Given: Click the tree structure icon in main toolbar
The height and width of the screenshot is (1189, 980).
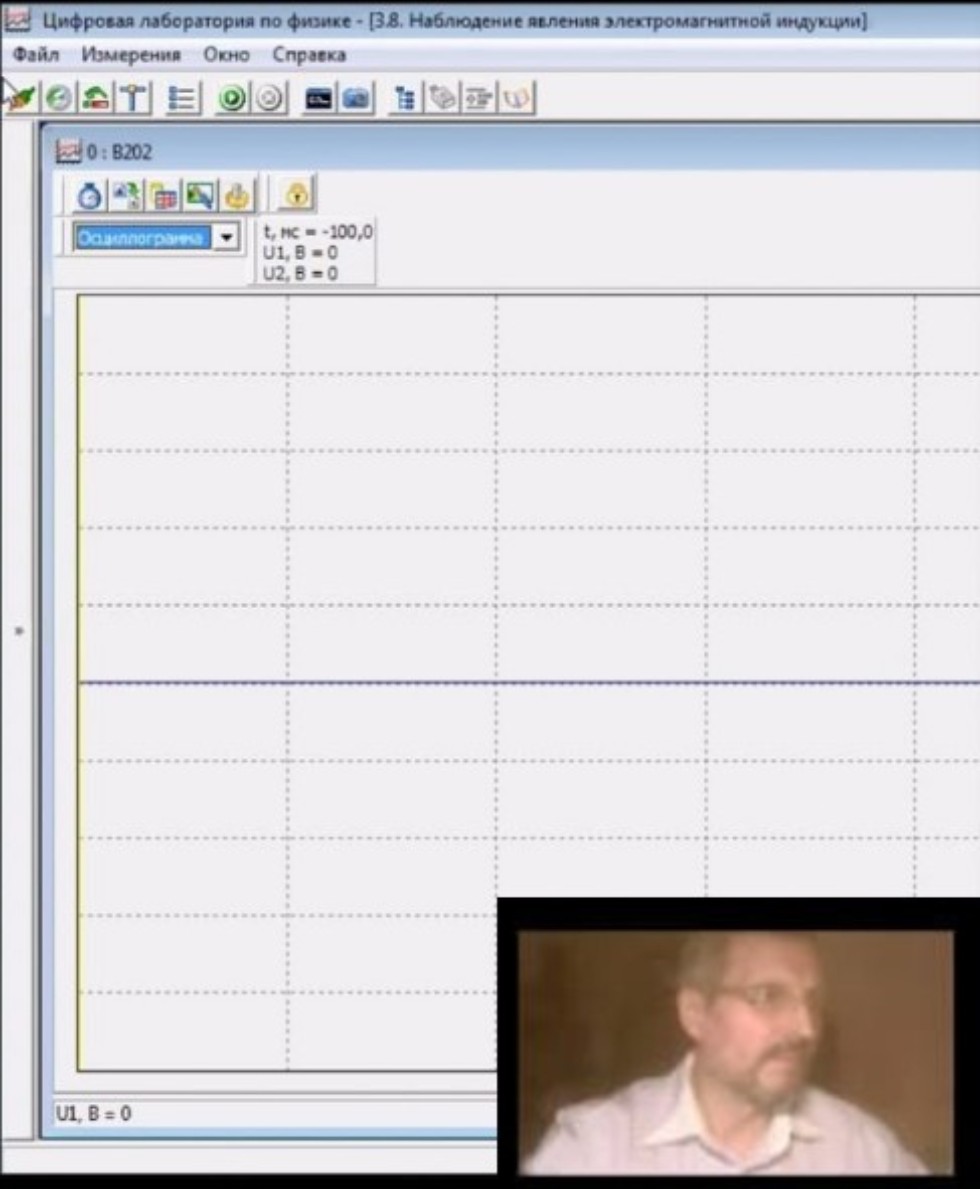Looking at the screenshot, I should pyautogui.click(x=405, y=98).
